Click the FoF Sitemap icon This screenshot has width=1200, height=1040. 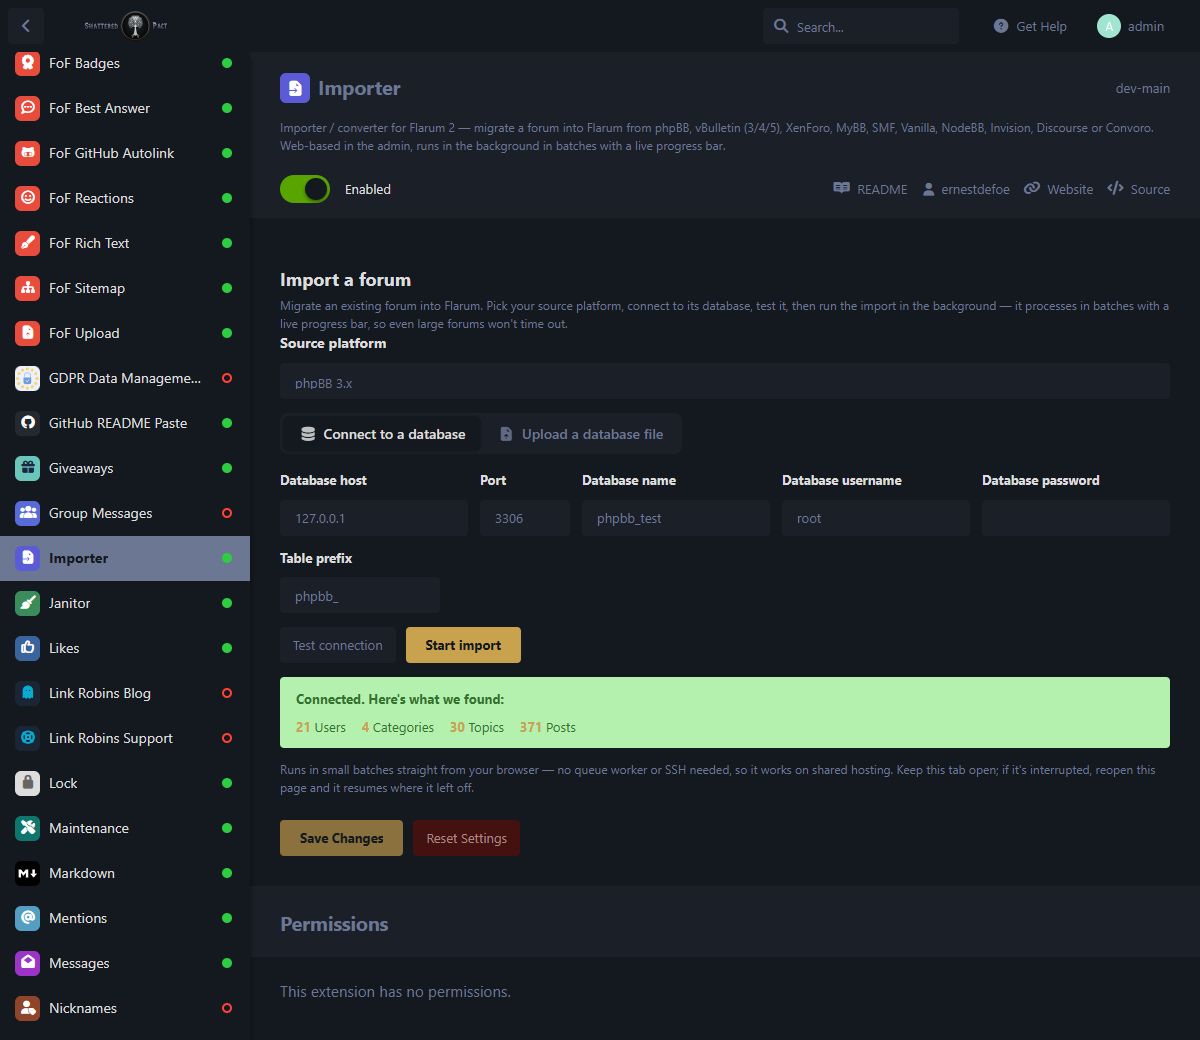point(28,288)
